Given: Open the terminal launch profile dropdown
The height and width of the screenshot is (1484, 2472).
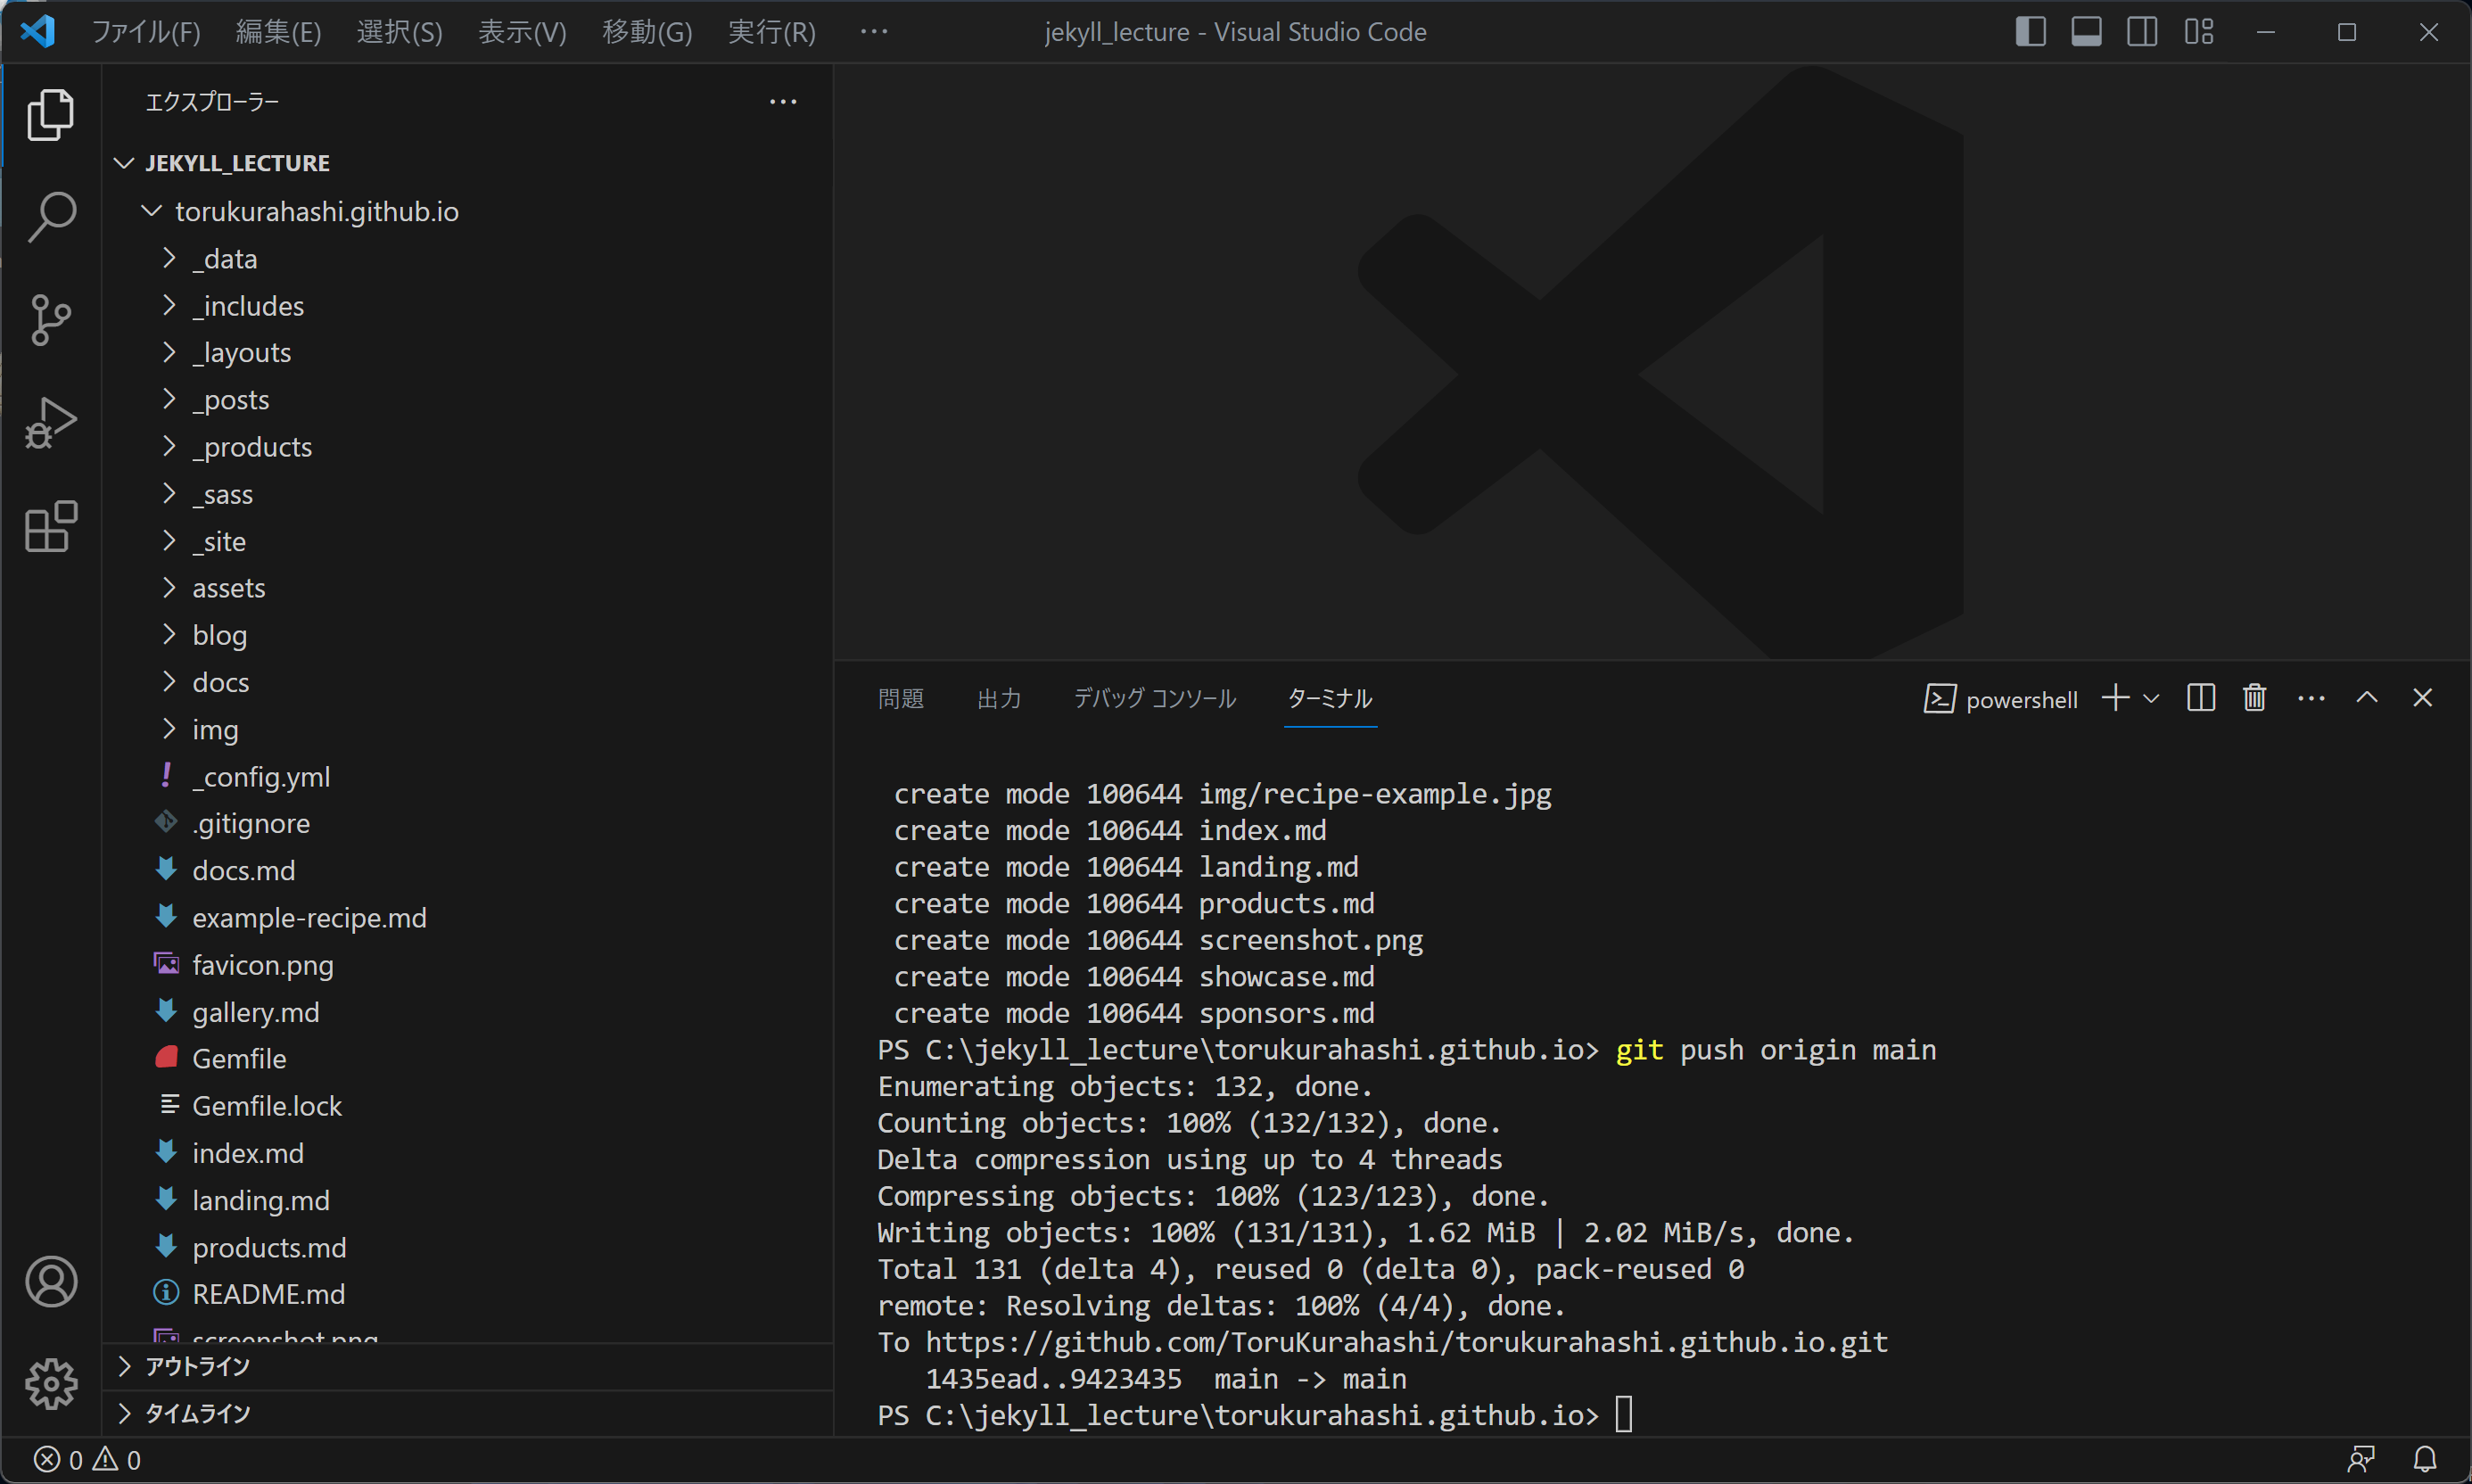Looking at the screenshot, I should 2151,698.
